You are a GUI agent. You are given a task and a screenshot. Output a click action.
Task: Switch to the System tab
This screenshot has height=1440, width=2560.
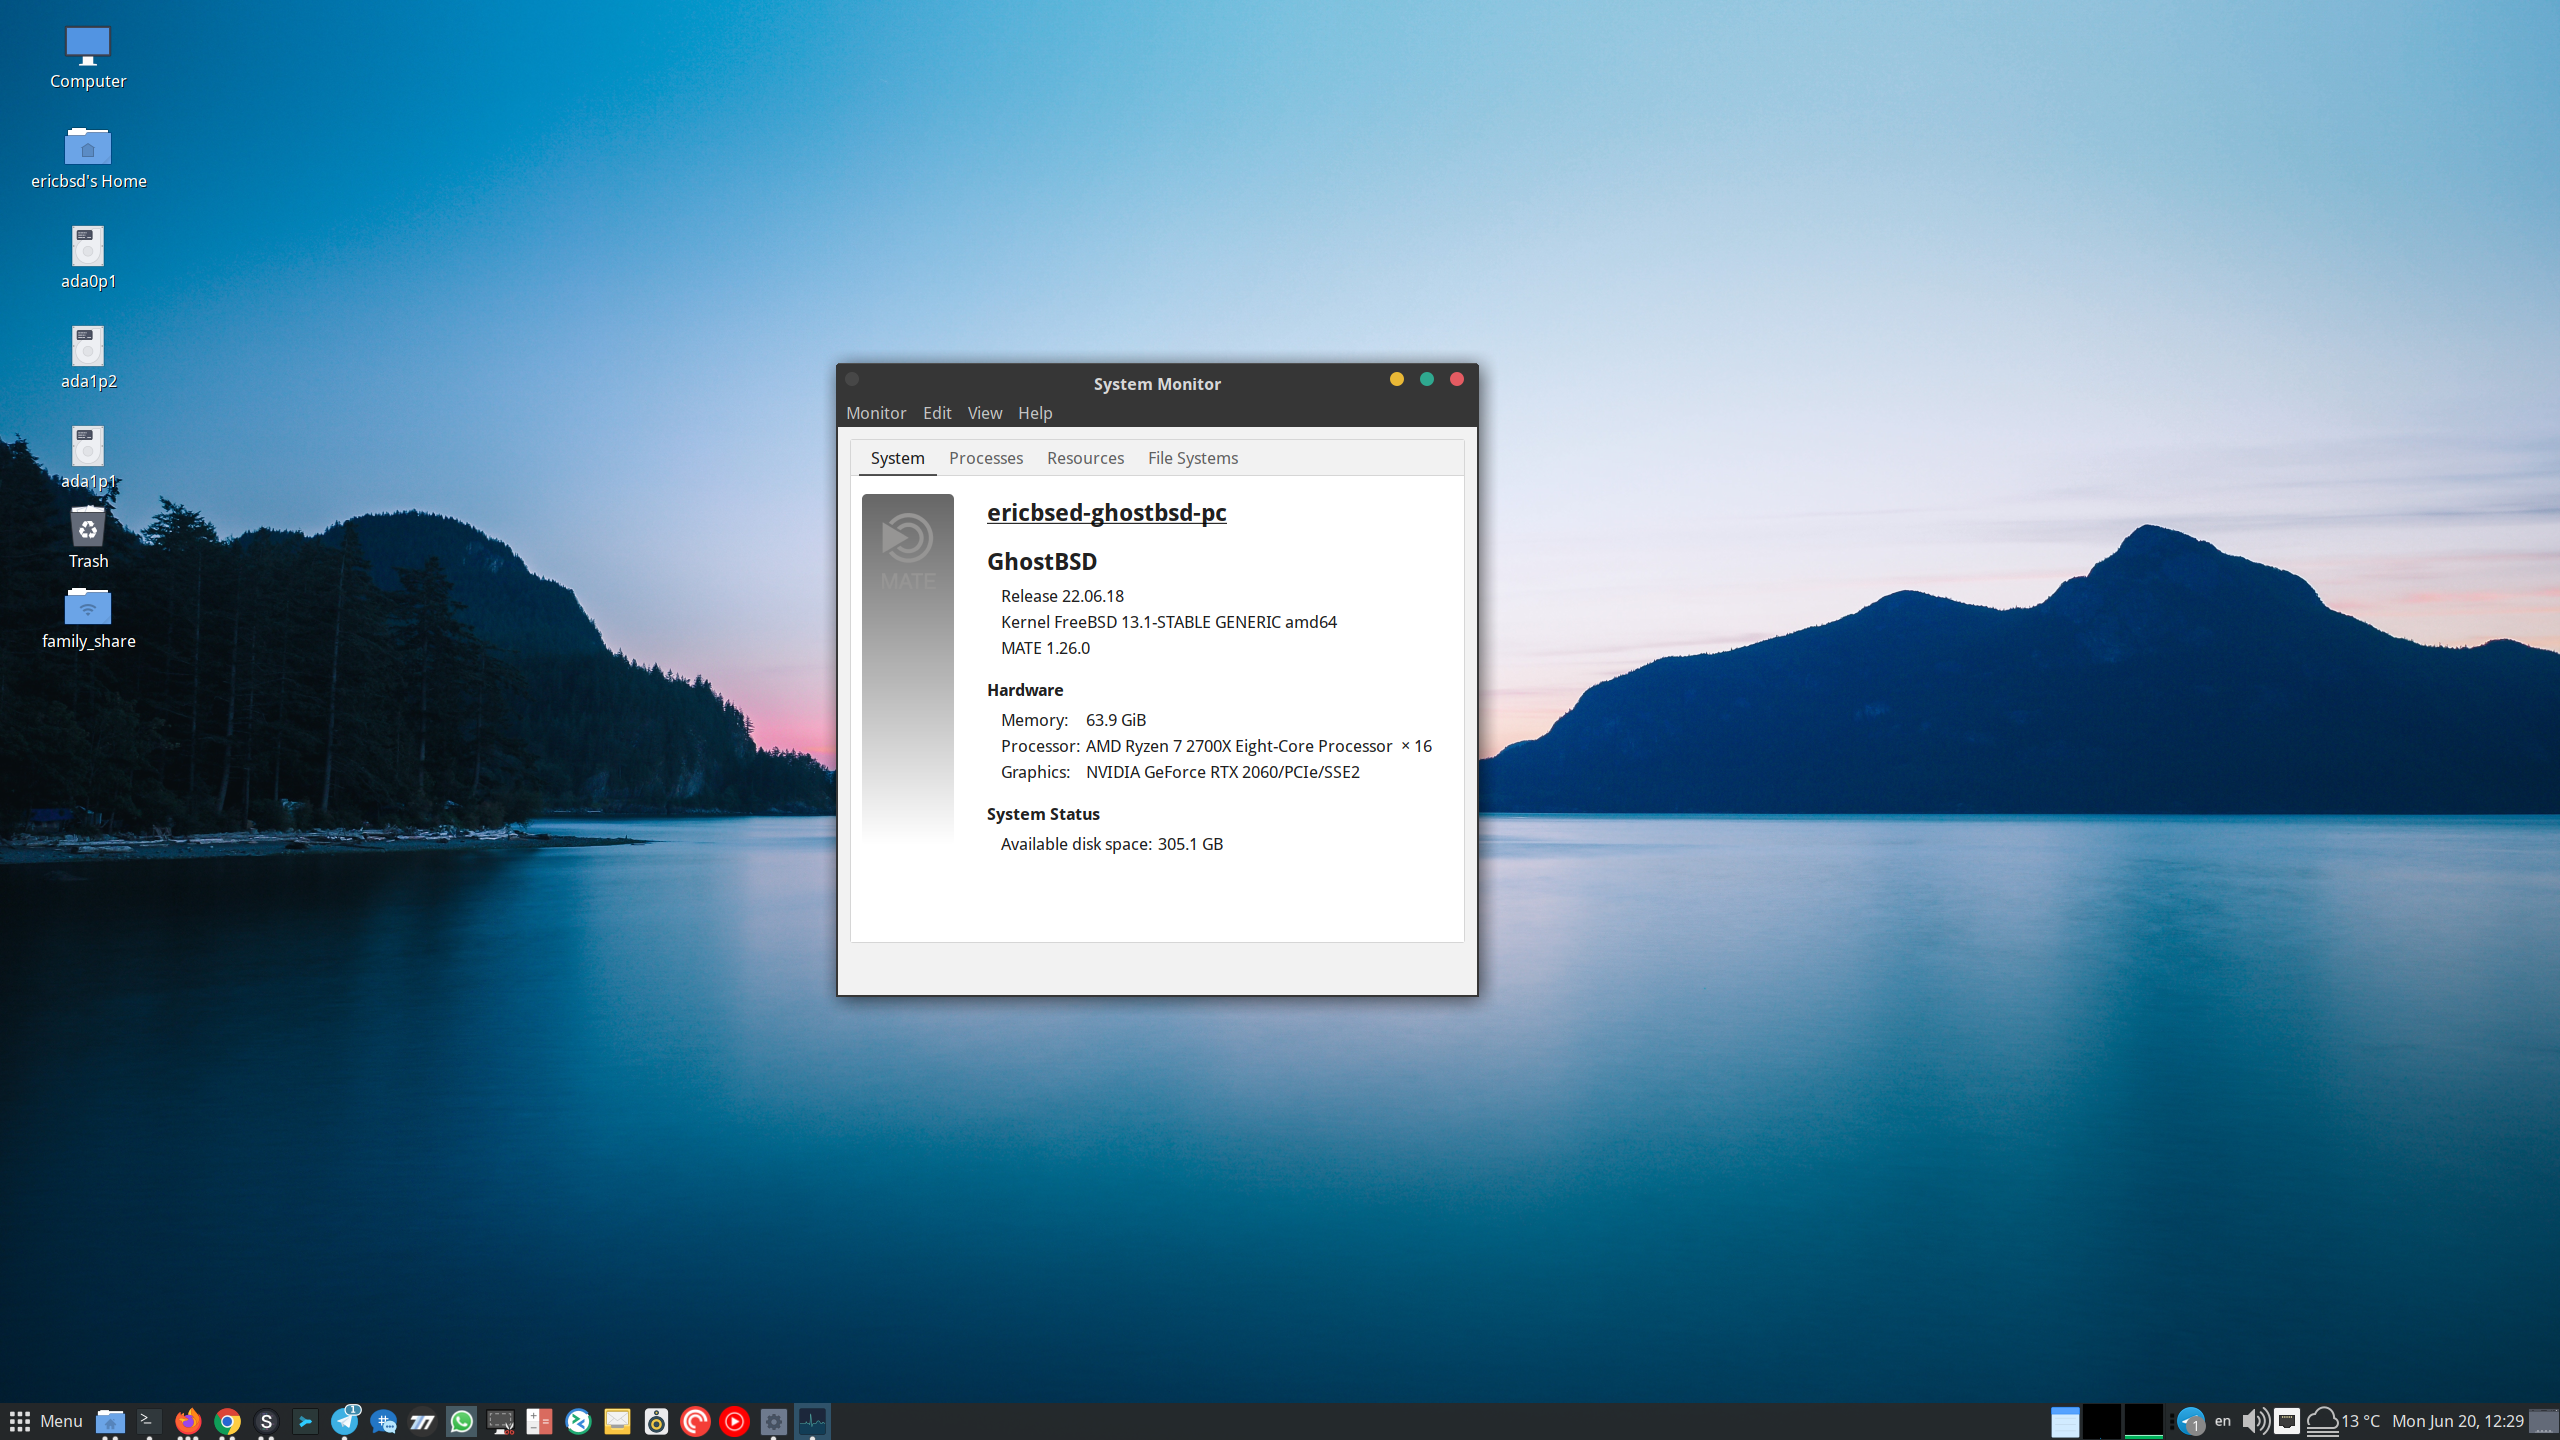[897, 458]
